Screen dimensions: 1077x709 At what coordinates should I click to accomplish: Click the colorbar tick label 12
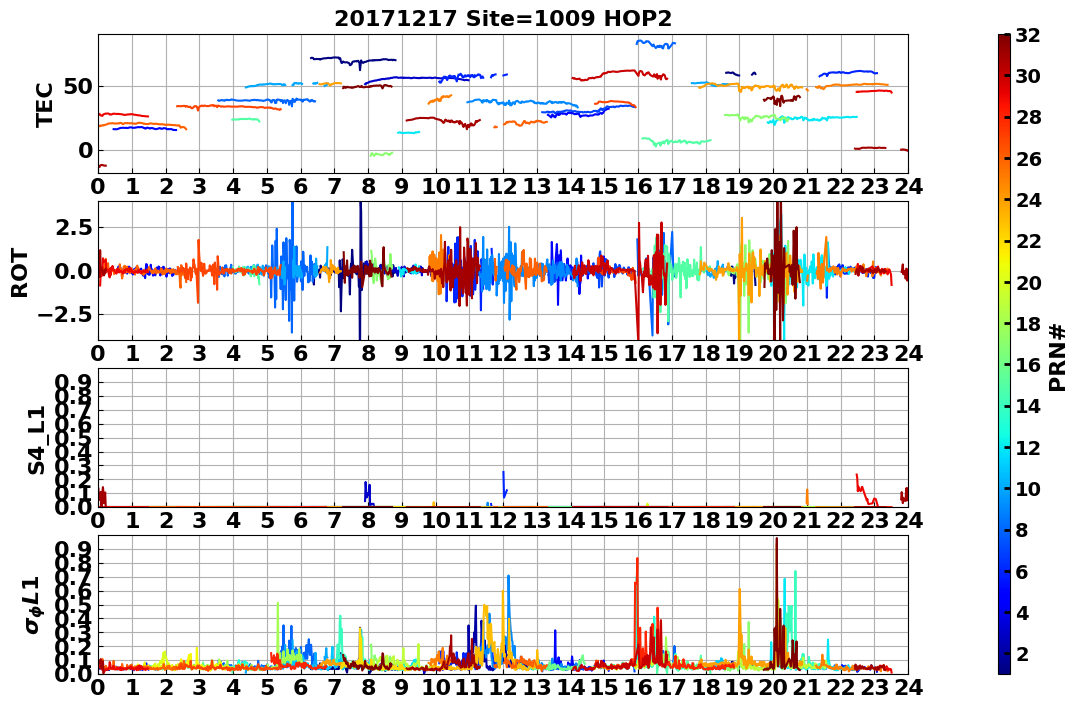pyautogui.click(x=1028, y=447)
